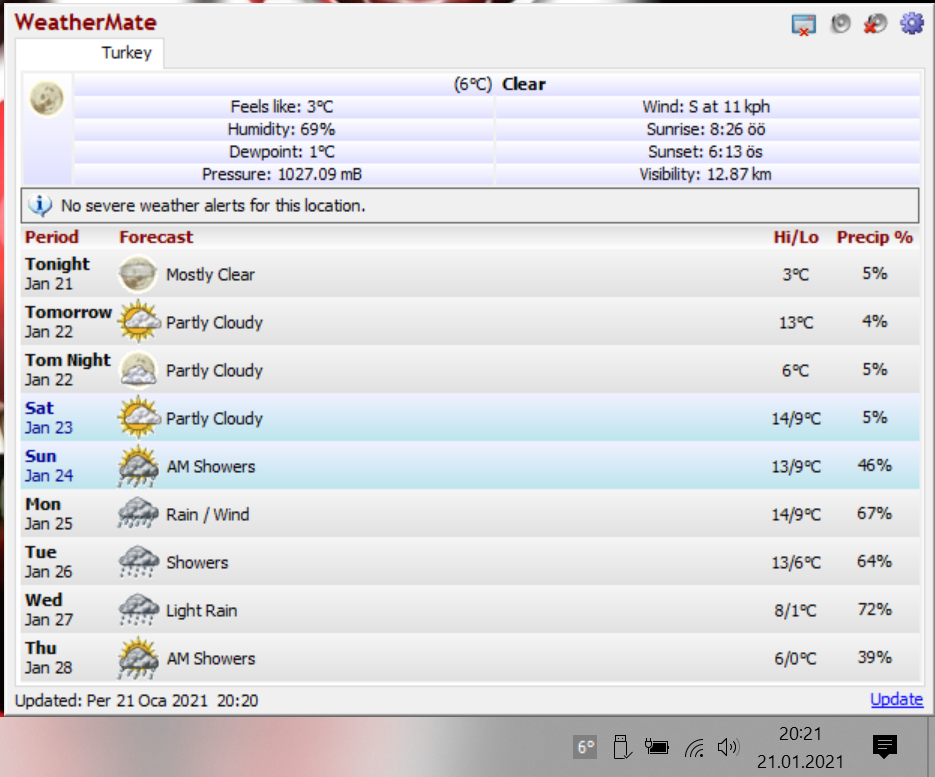The image size is (935, 777).
Task: Select the Wed Jan 27 period
Action: click(x=49, y=609)
